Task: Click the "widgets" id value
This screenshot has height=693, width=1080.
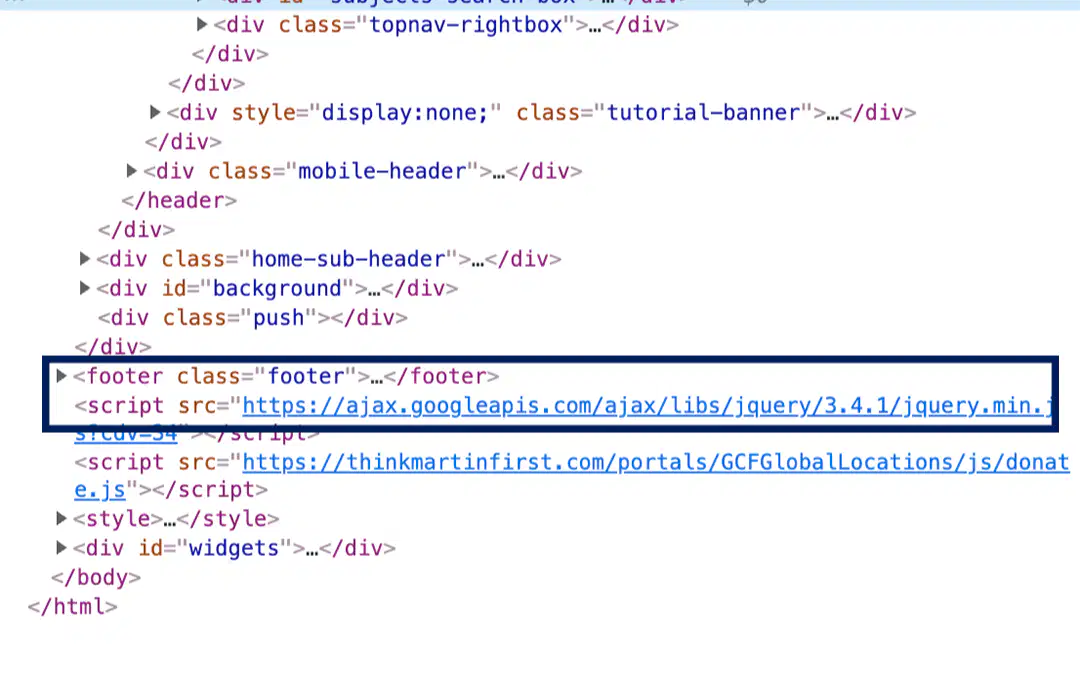Action: (x=233, y=548)
